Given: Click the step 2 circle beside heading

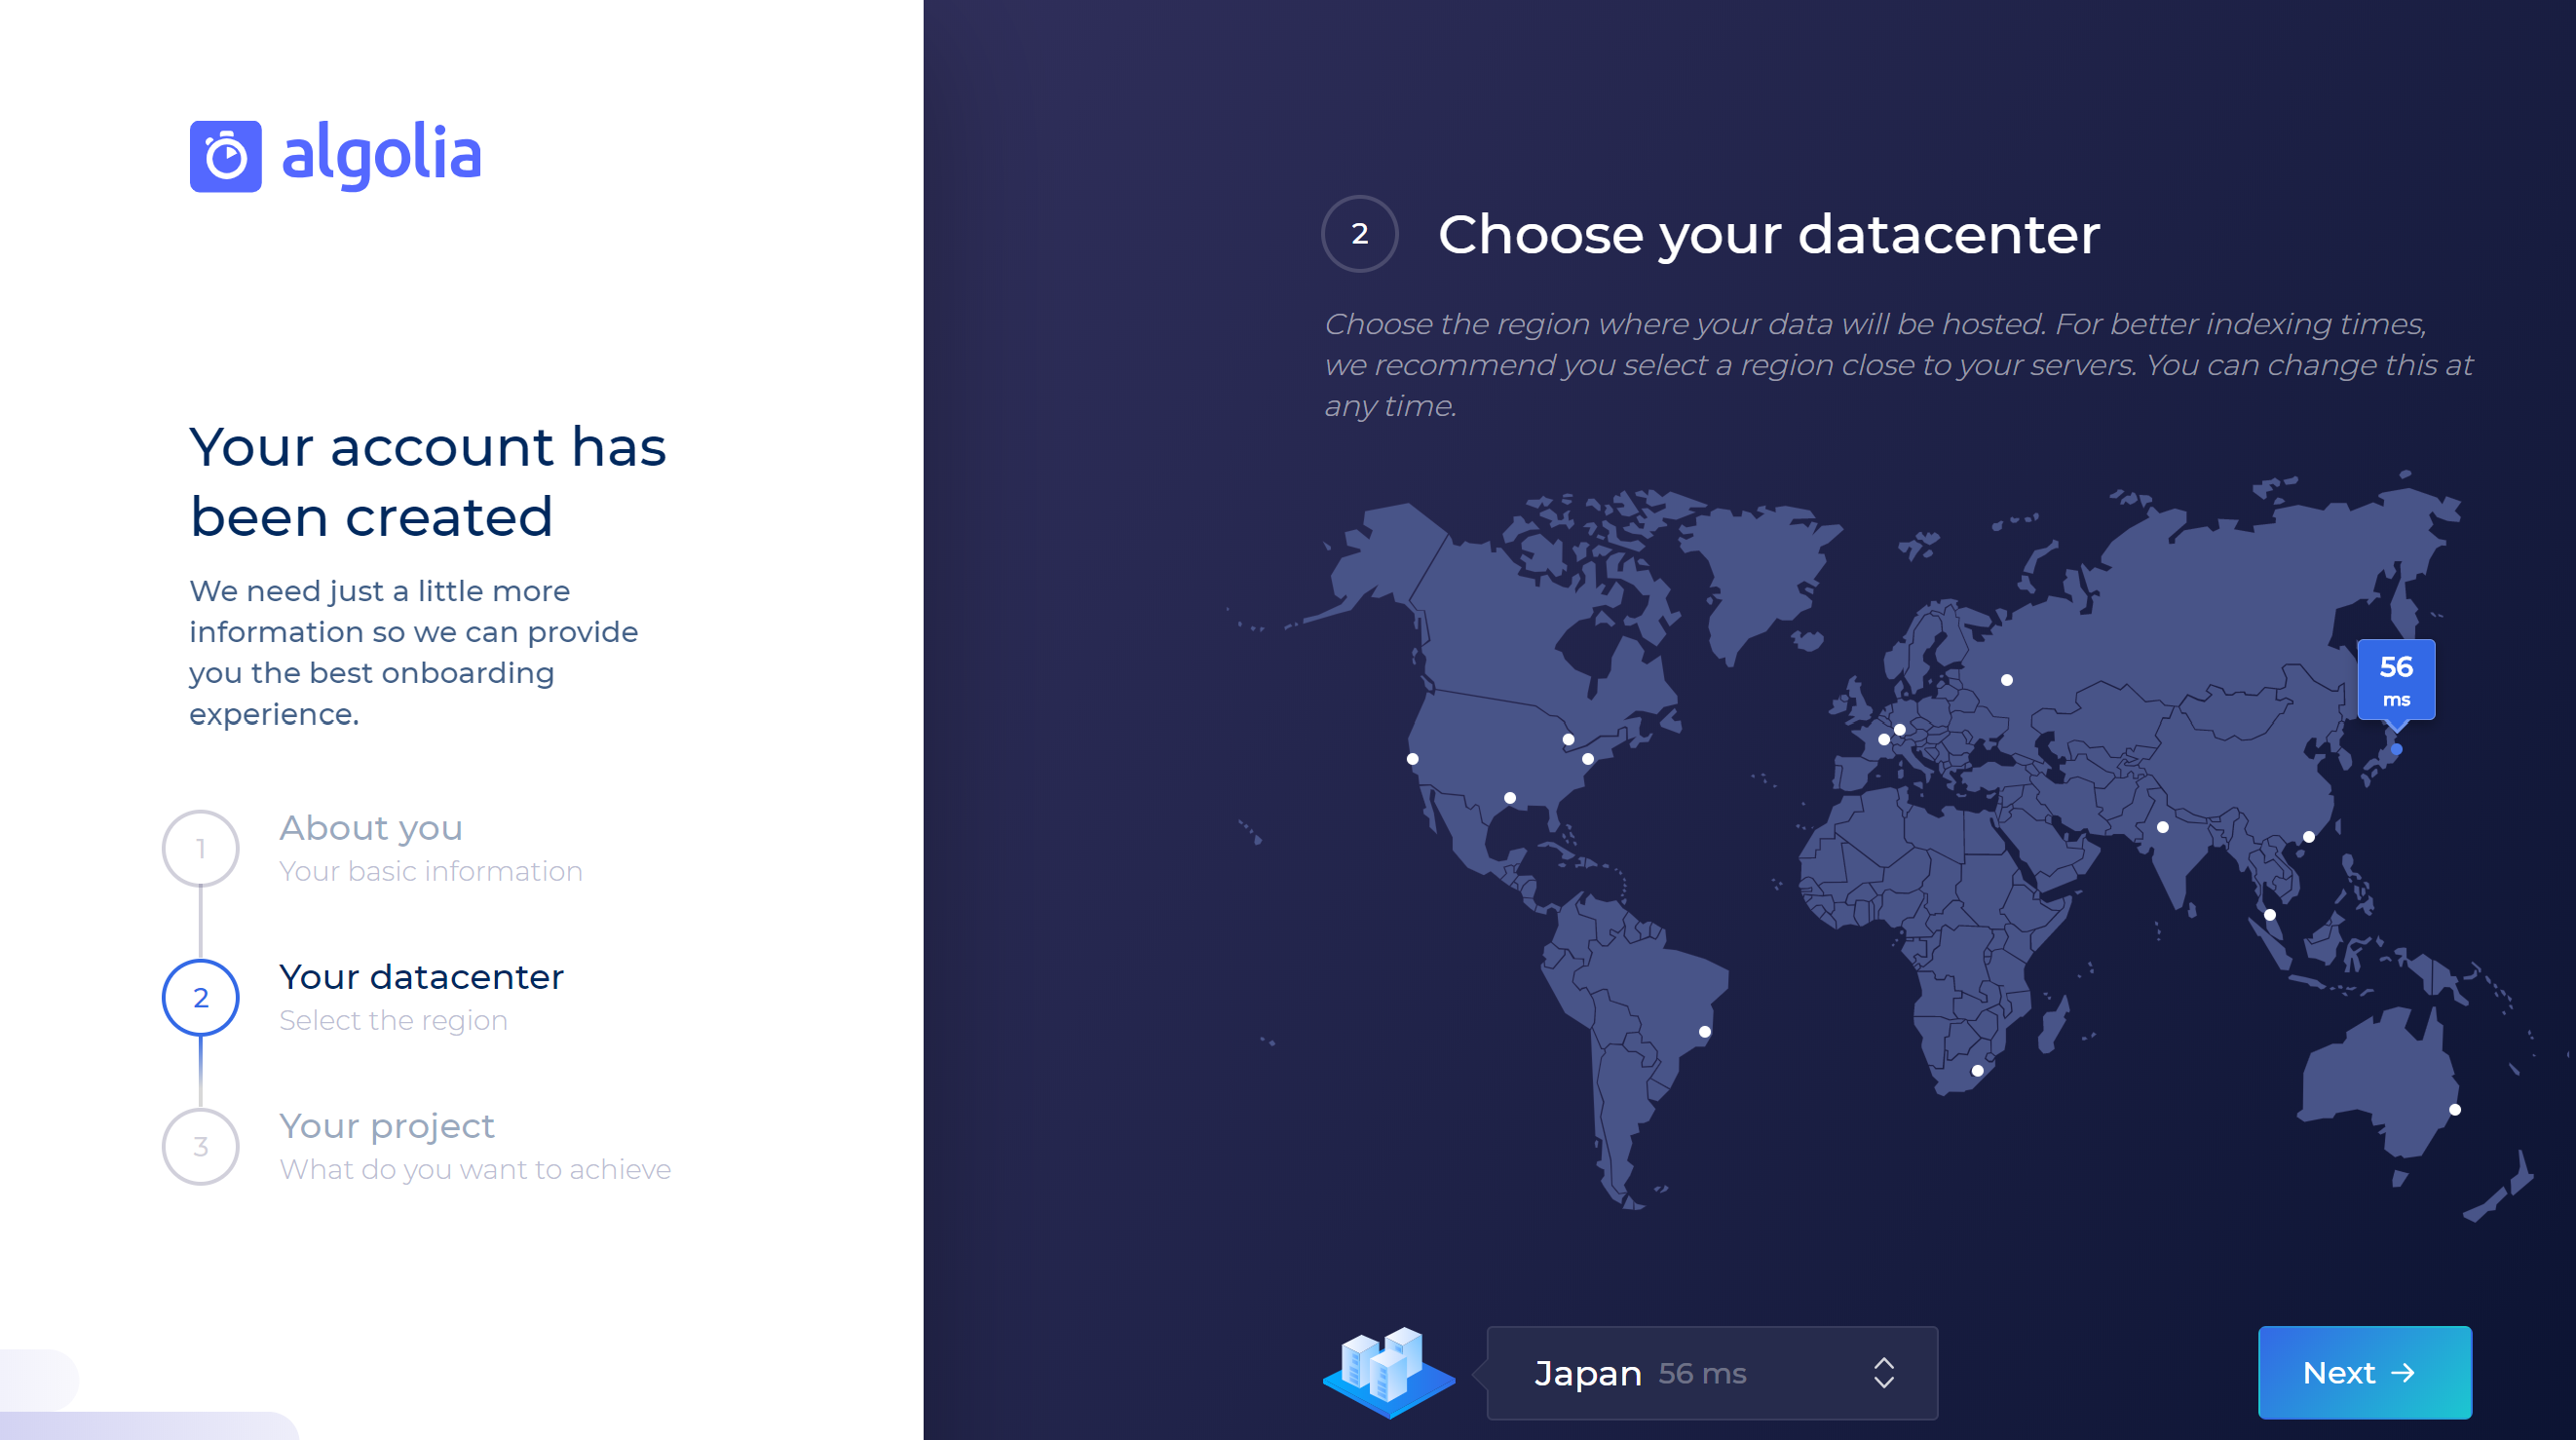Looking at the screenshot, I should point(1359,234).
